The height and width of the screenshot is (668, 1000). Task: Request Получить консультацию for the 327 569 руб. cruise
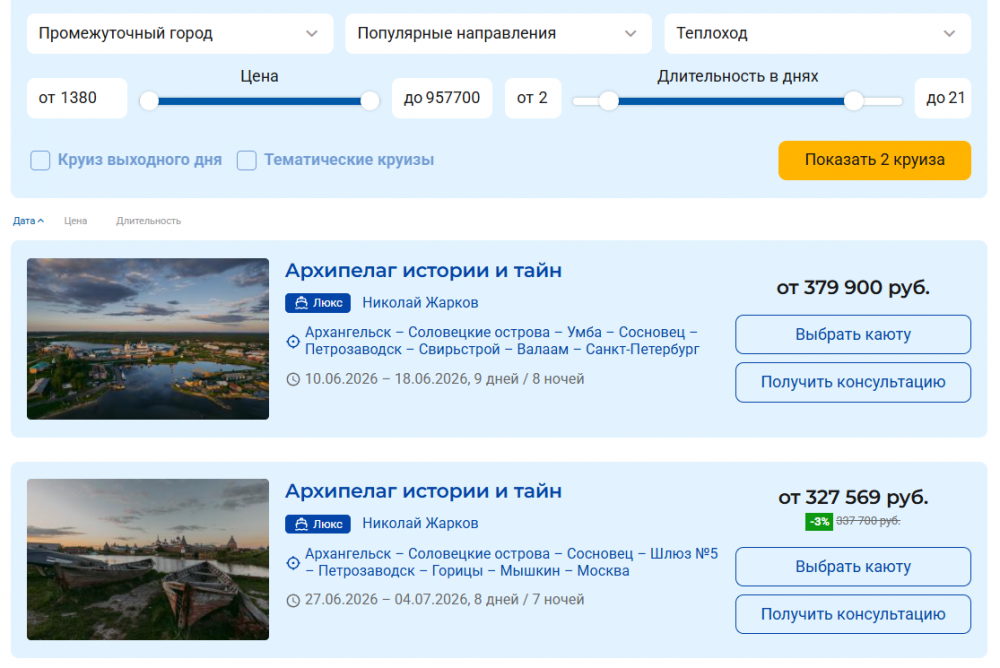tap(853, 614)
